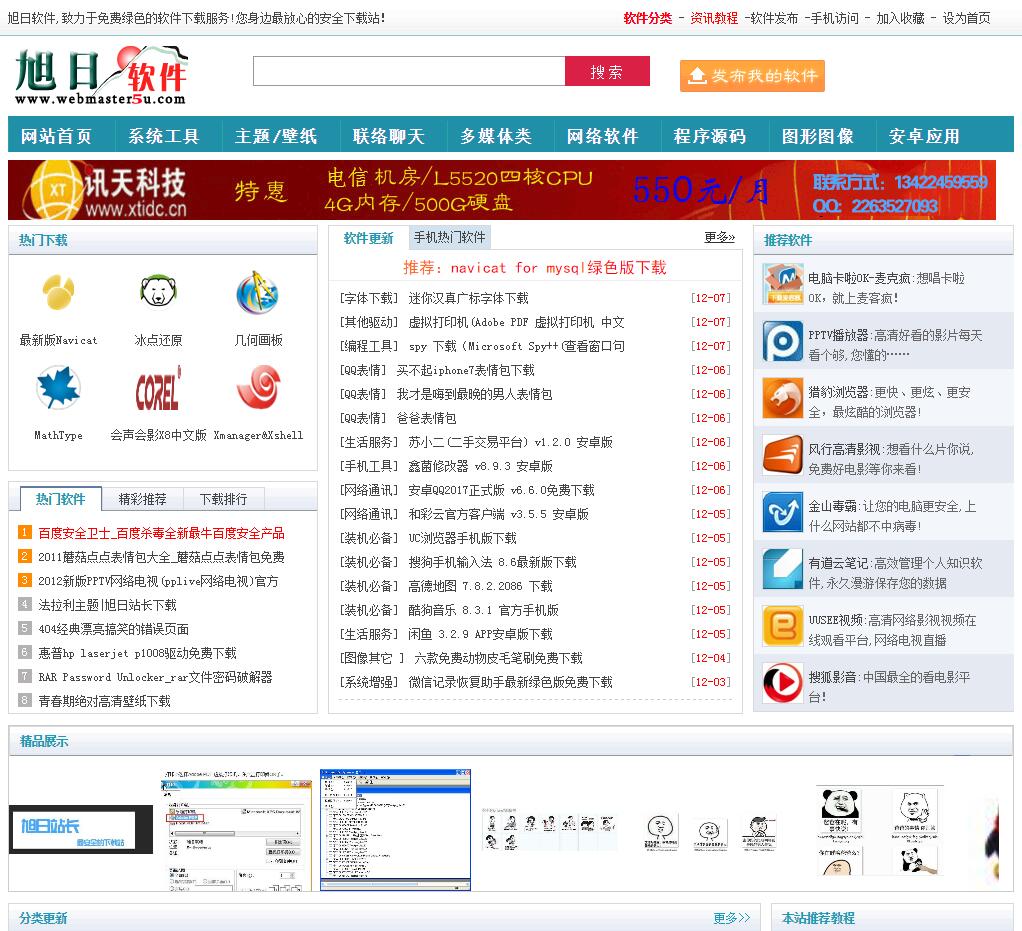The height and width of the screenshot is (931, 1022).
Task: Open the 鑫菌修改器 v8.9.3 安卓版 entry
Action: (480, 466)
